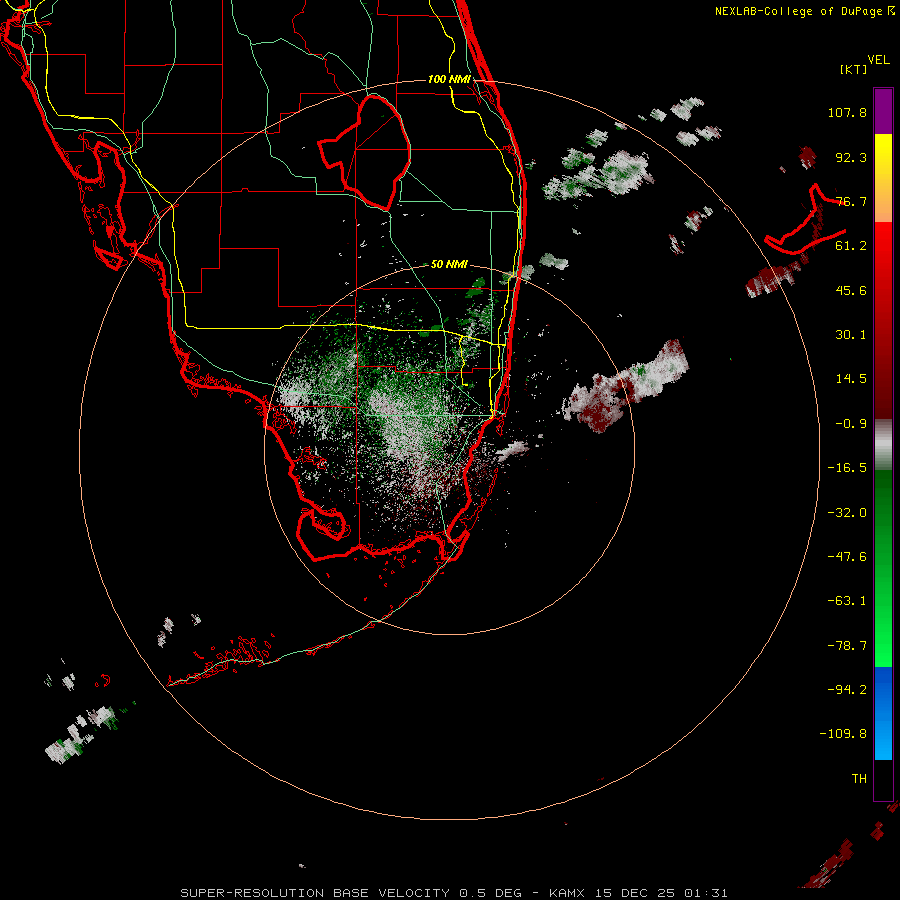Click the purple segment of velocity color bar
This screenshot has height=900, width=900.
tap(883, 111)
